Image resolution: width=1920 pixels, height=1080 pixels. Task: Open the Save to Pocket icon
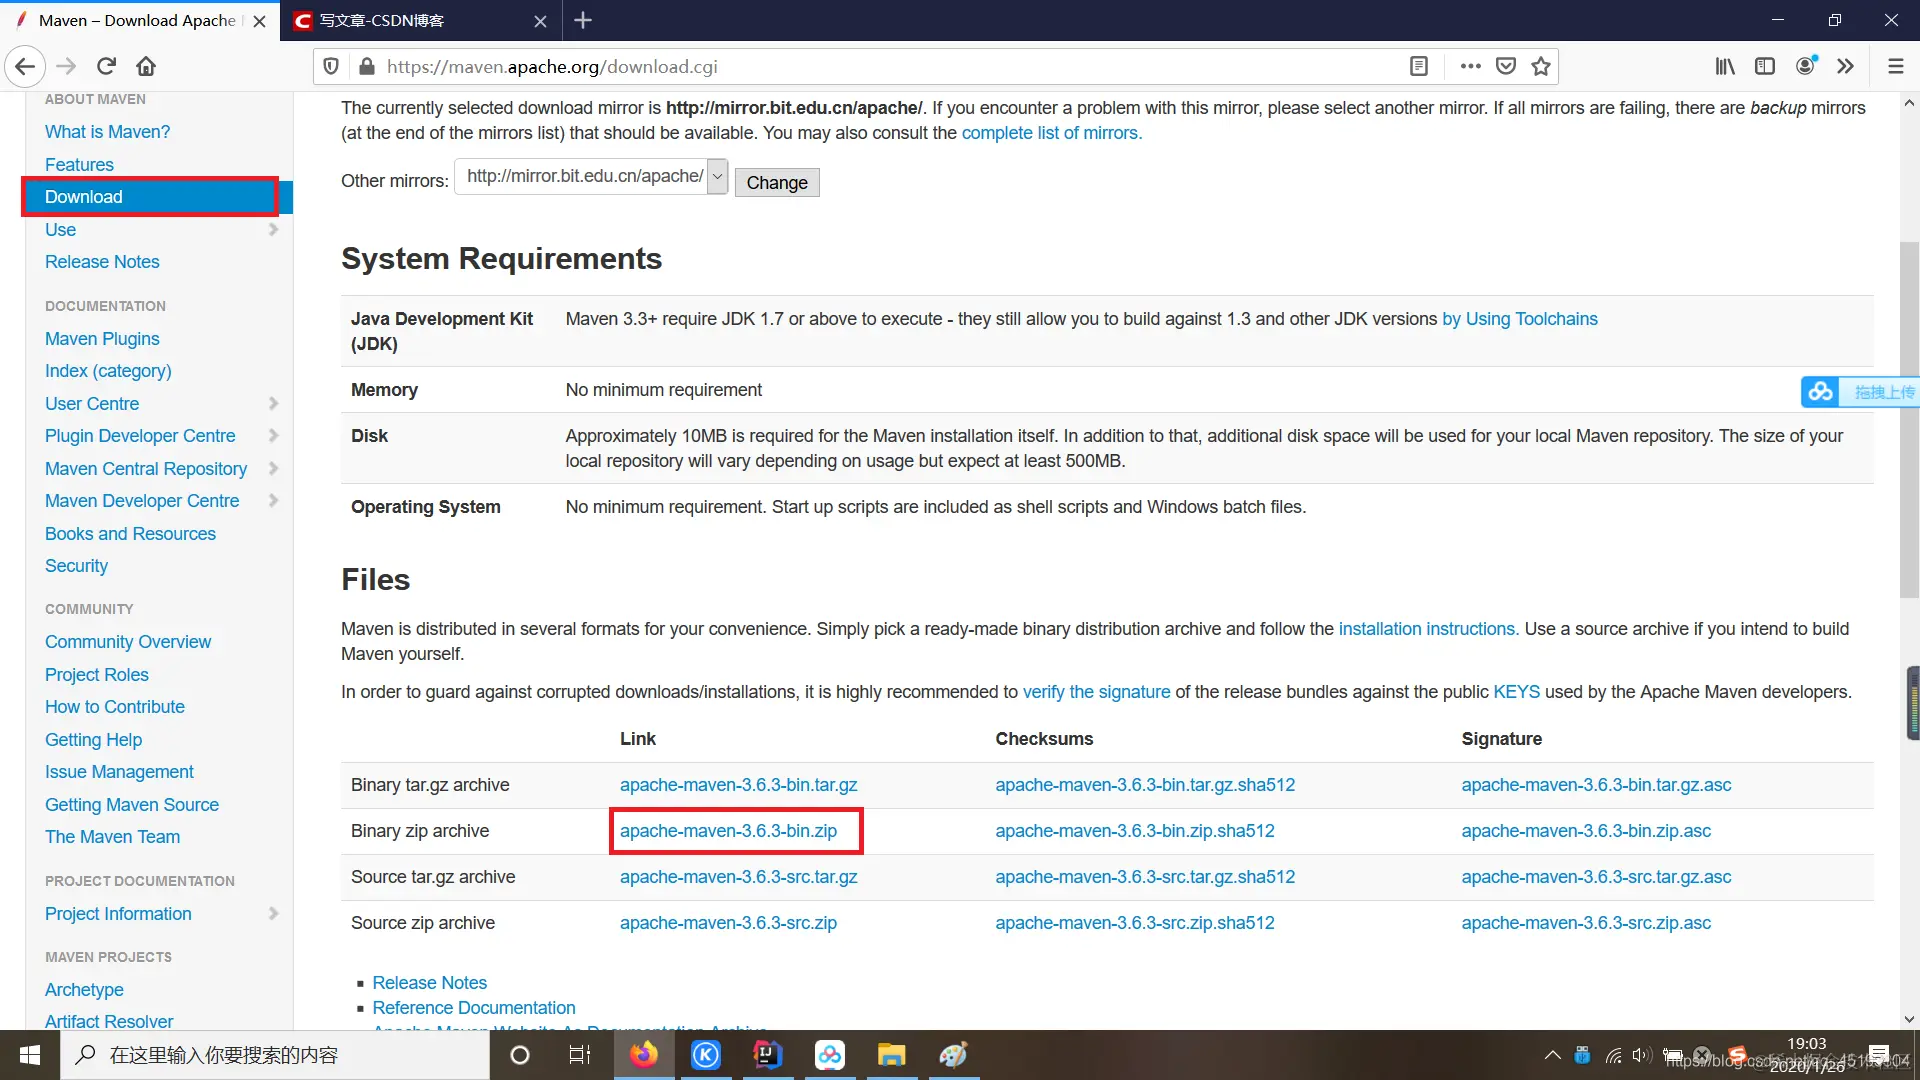tap(1505, 66)
